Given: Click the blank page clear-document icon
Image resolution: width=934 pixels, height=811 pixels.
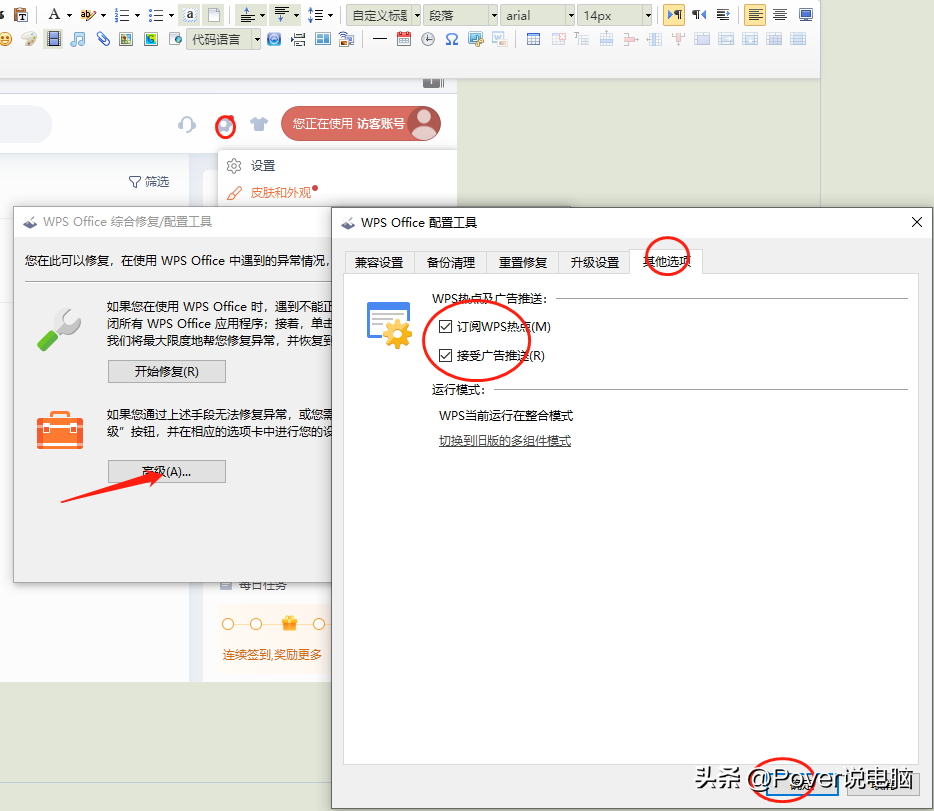Looking at the screenshot, I should [214, 15].
